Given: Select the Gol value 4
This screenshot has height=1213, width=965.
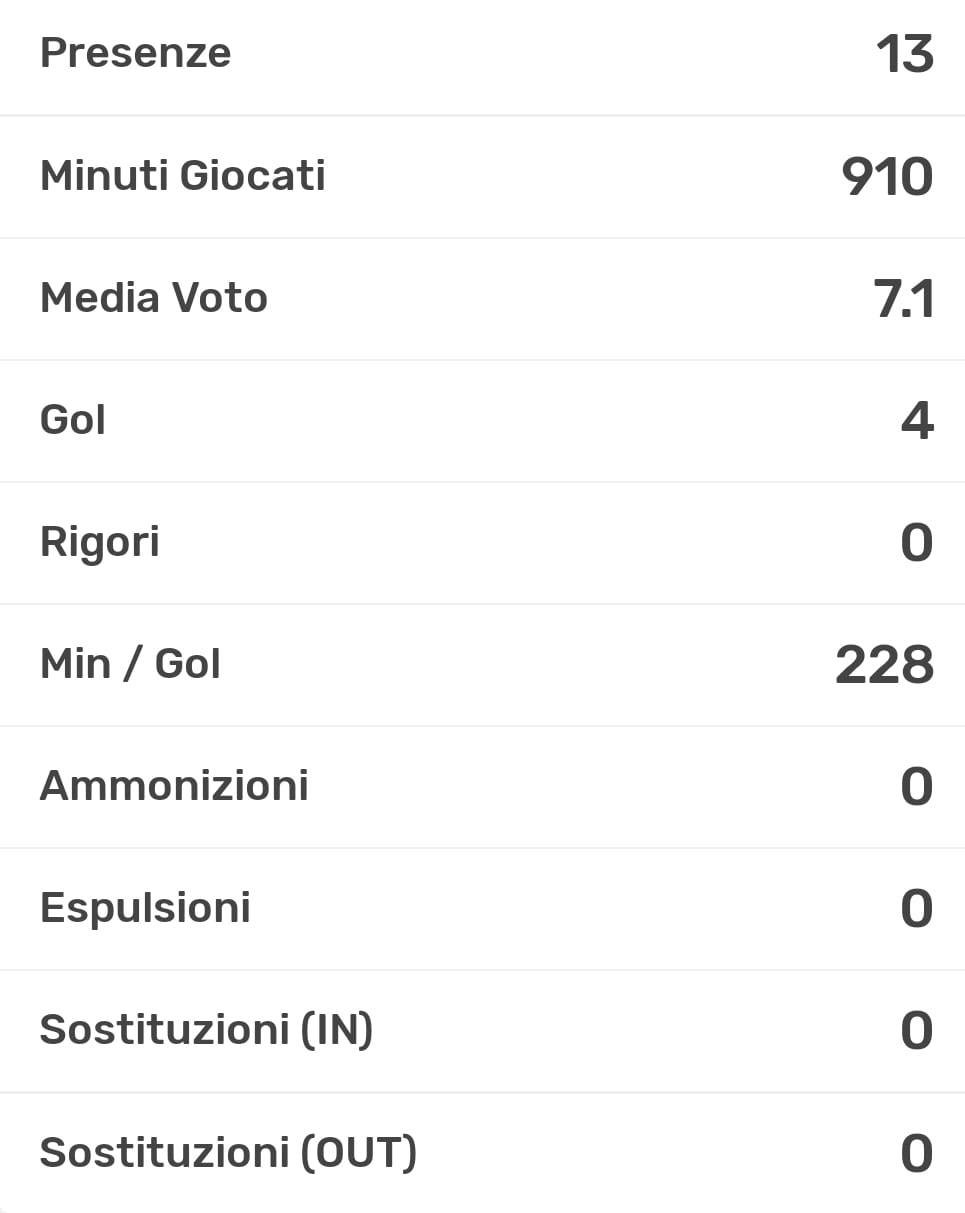Looking at the screenshot, I should tap(917, 421).
